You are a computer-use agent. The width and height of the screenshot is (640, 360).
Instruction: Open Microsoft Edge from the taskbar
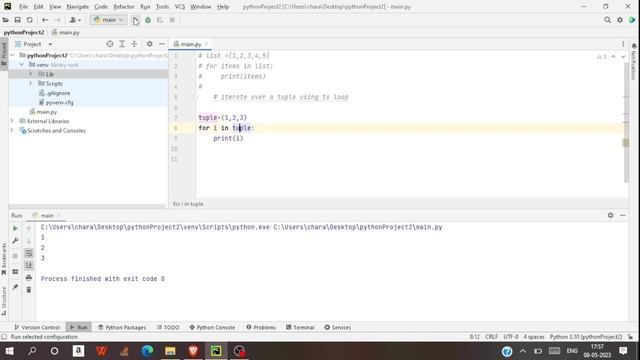point(147,351)
